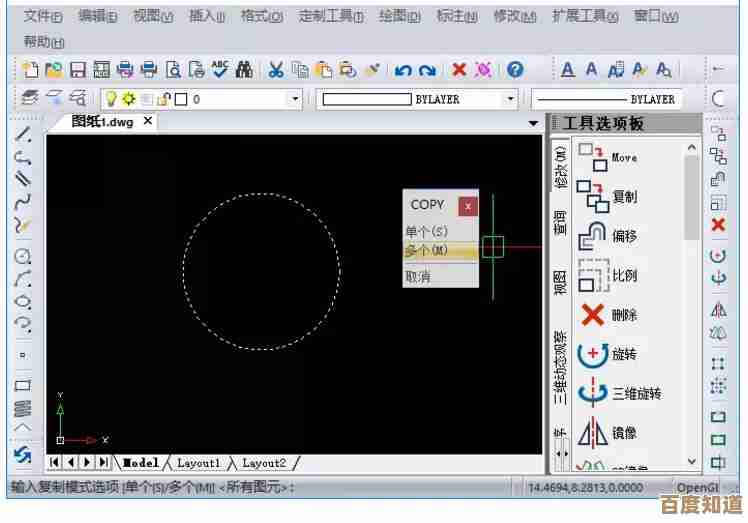
Task: Click the 偏移 (Offset) tool icon
Action: point(593,236)
